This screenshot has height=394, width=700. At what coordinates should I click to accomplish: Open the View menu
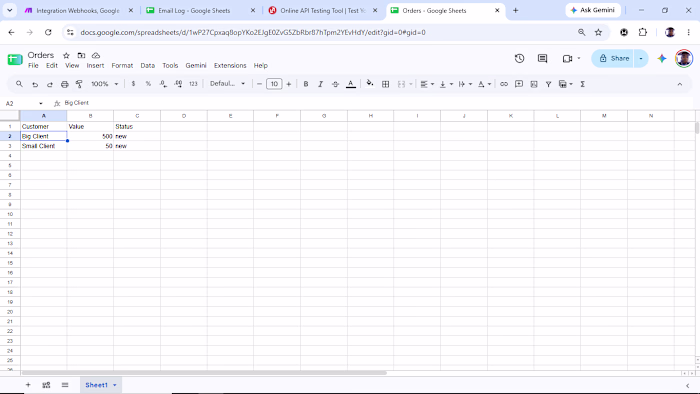(x=72, y=66)
